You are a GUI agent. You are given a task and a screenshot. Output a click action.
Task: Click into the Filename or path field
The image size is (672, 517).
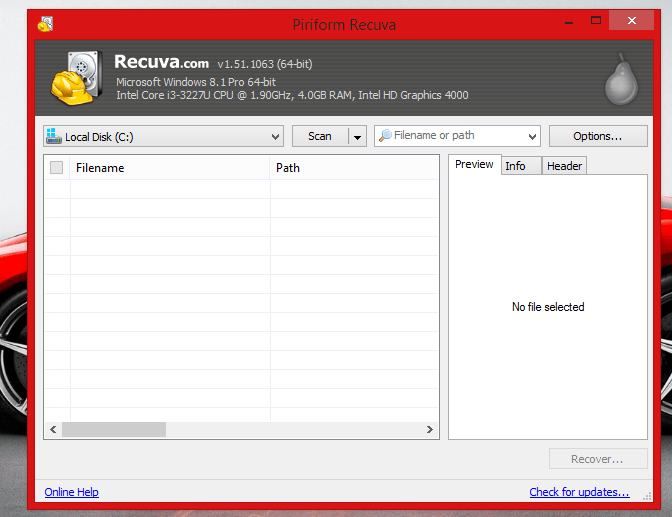point(457,136)
